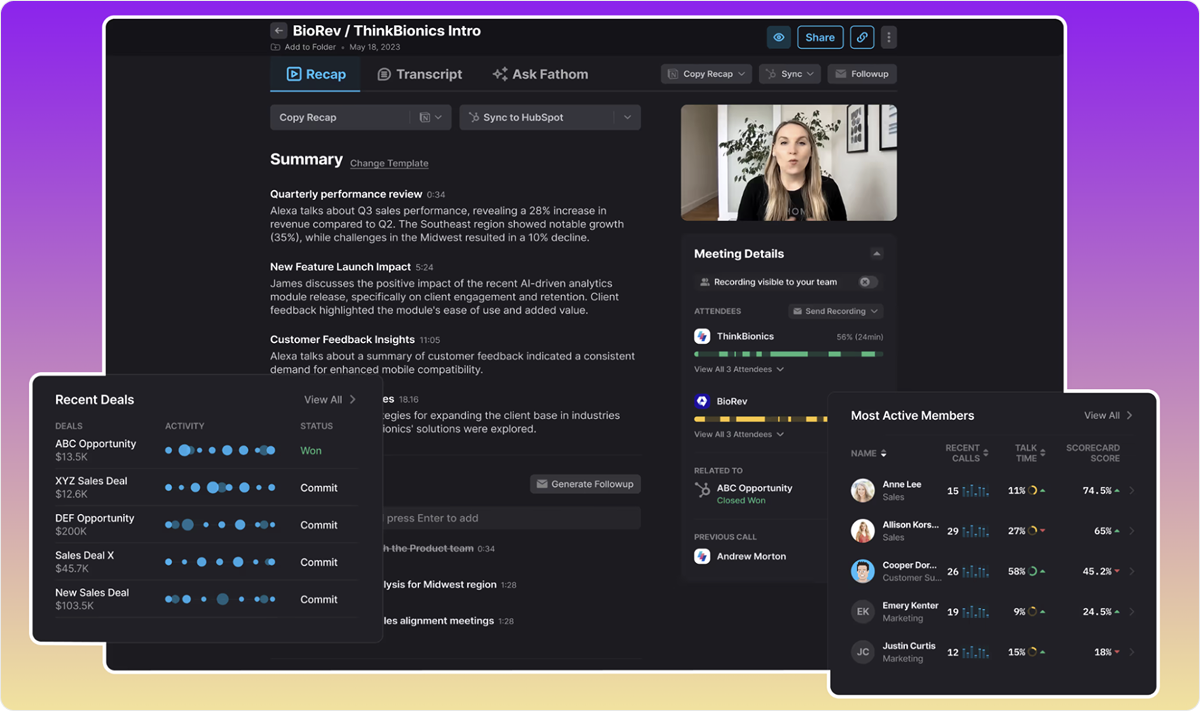Viewport: 1200px width, 711px height.
Task: Select New Sales Deal $103.5K row
Action: [x=207, y=599]
